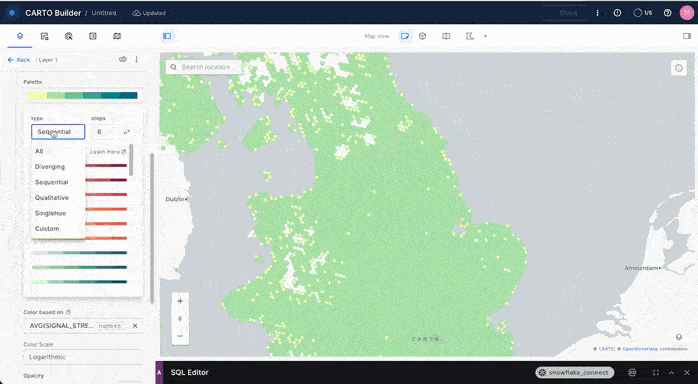Choose Sequential in type list

52,182
